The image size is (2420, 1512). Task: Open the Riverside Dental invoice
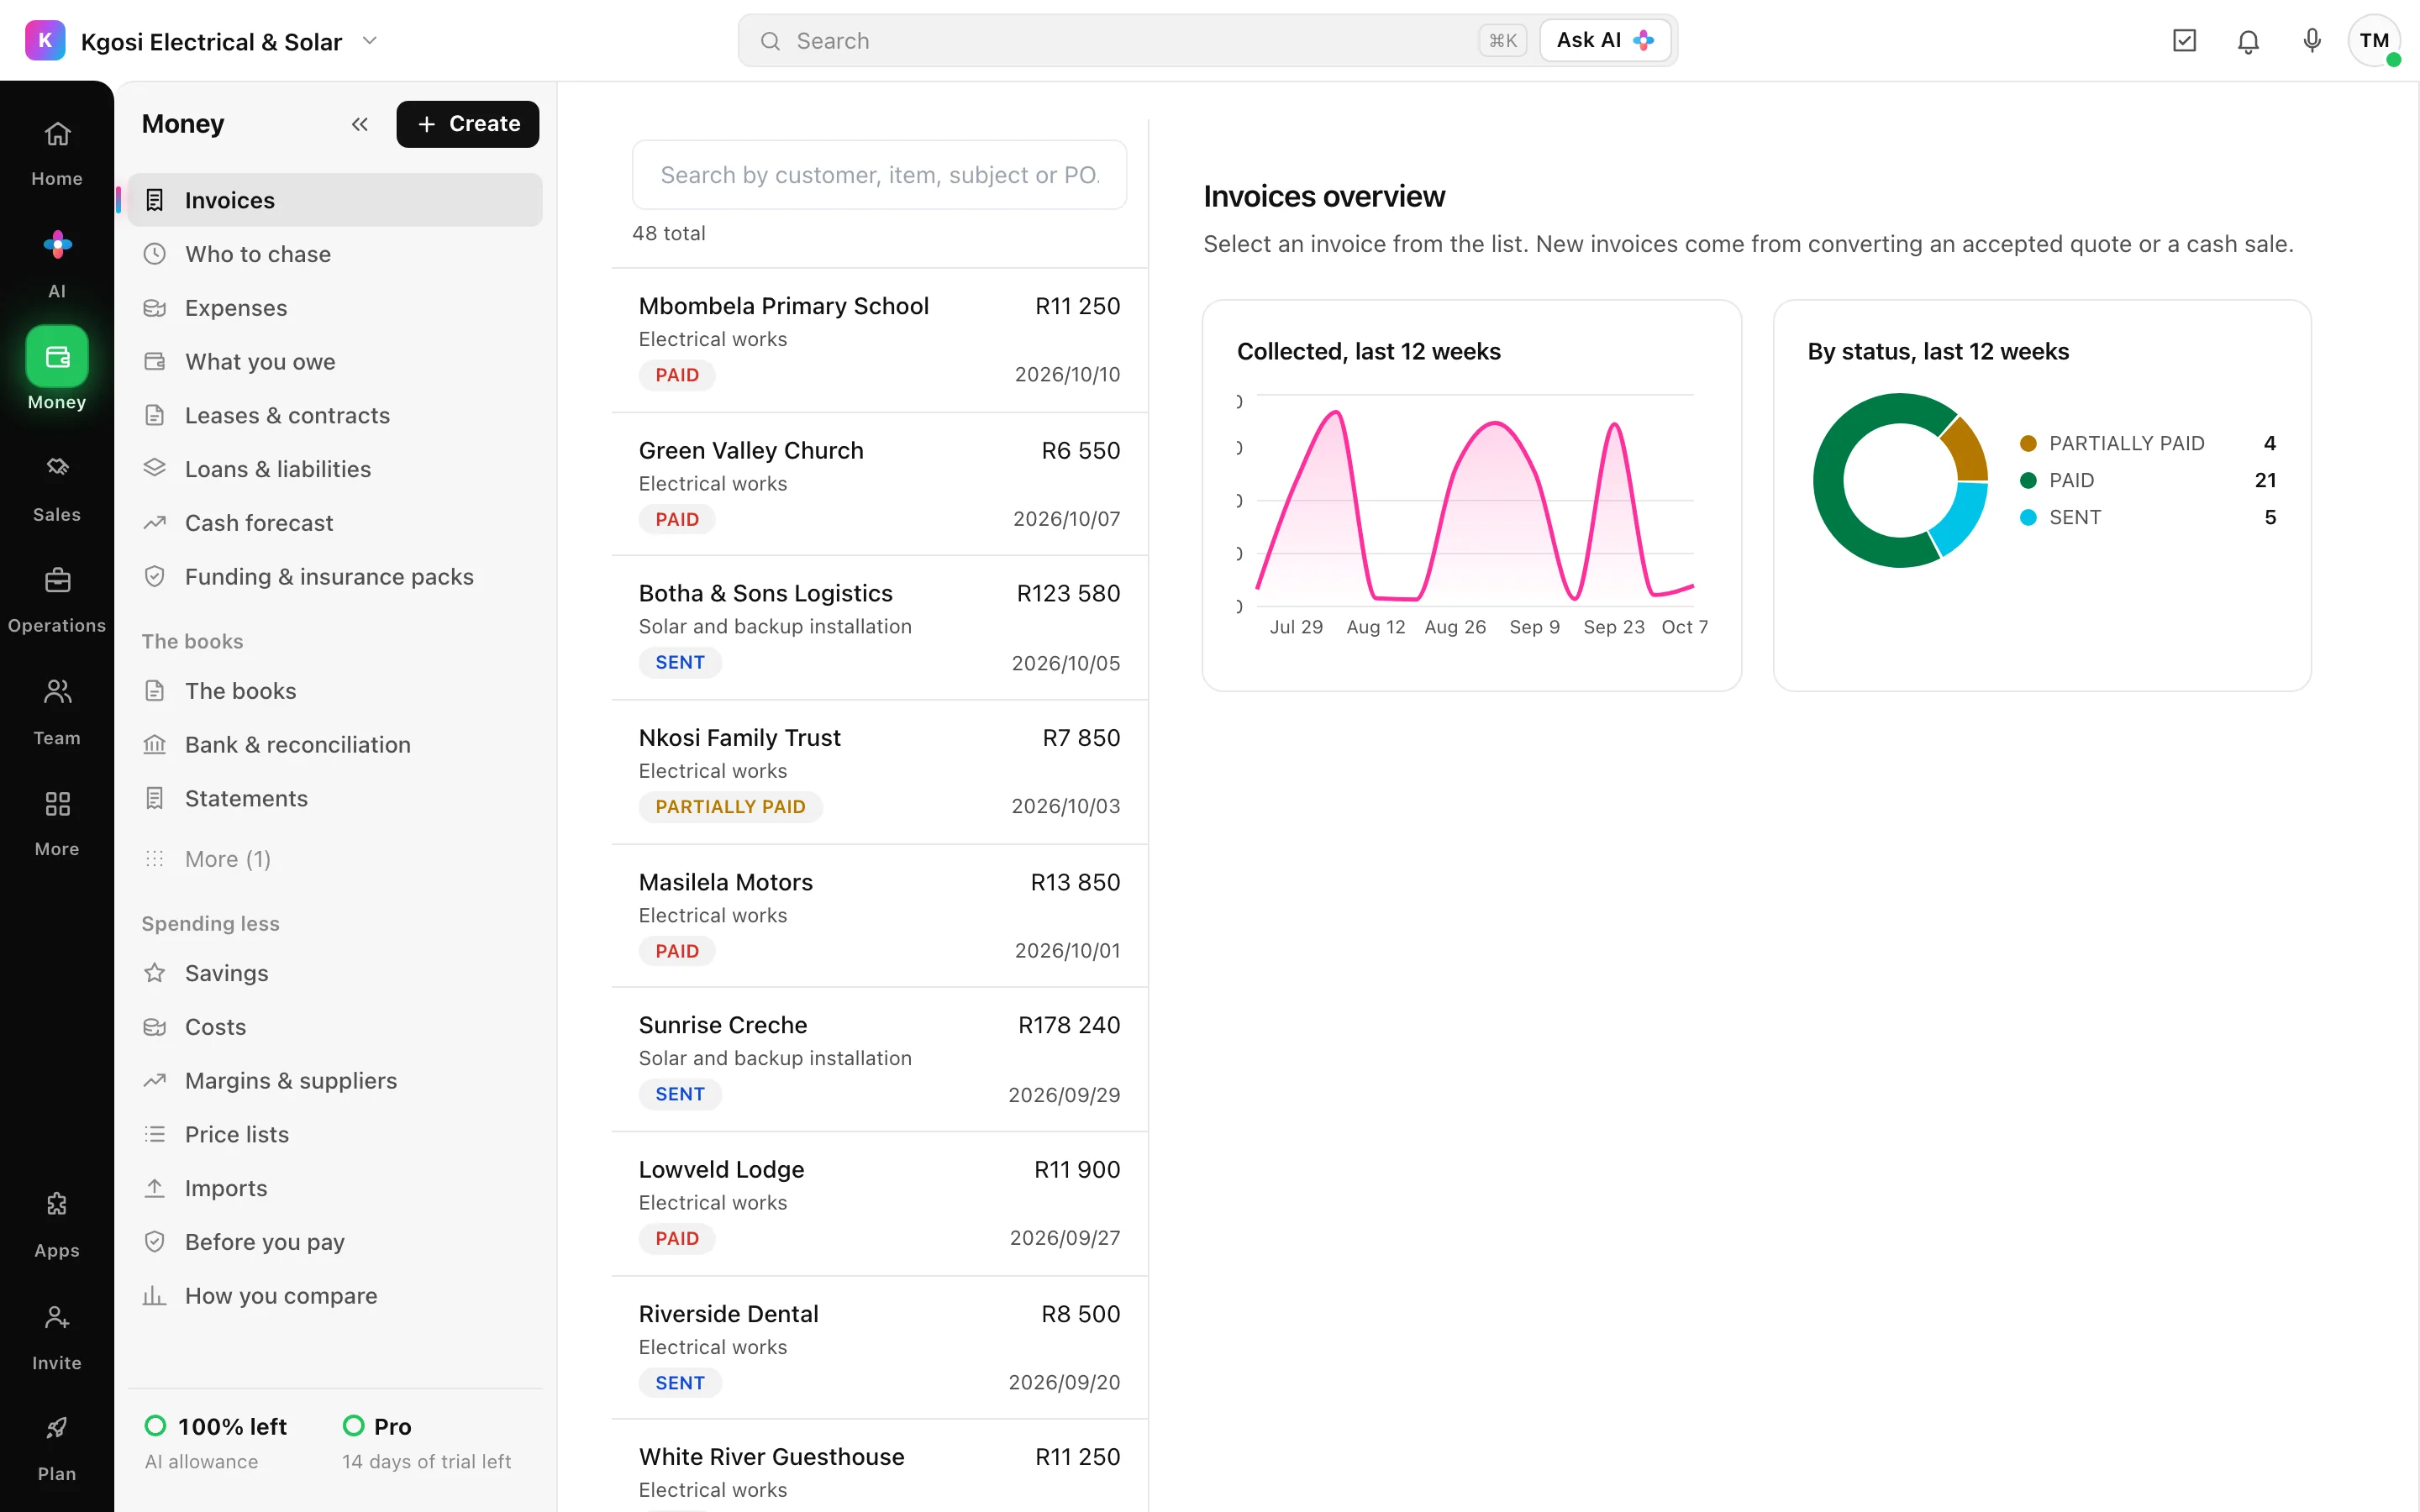pos(879,1348)
